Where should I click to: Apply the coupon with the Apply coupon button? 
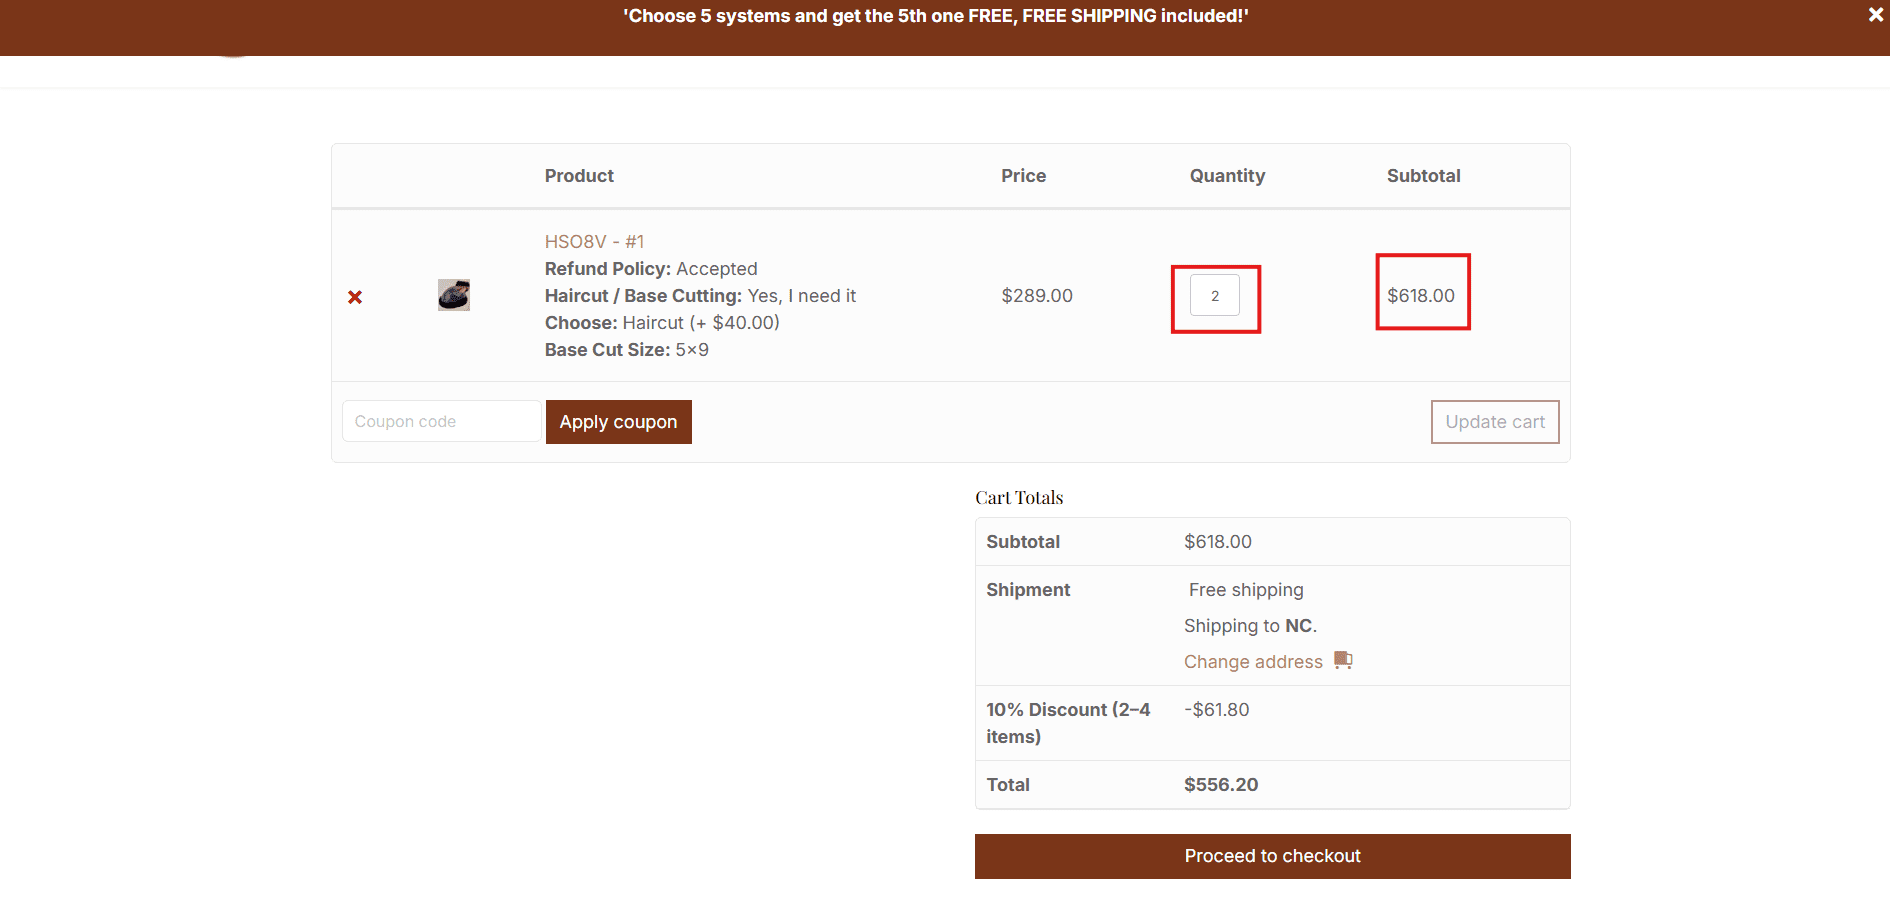tap(618, 422)
